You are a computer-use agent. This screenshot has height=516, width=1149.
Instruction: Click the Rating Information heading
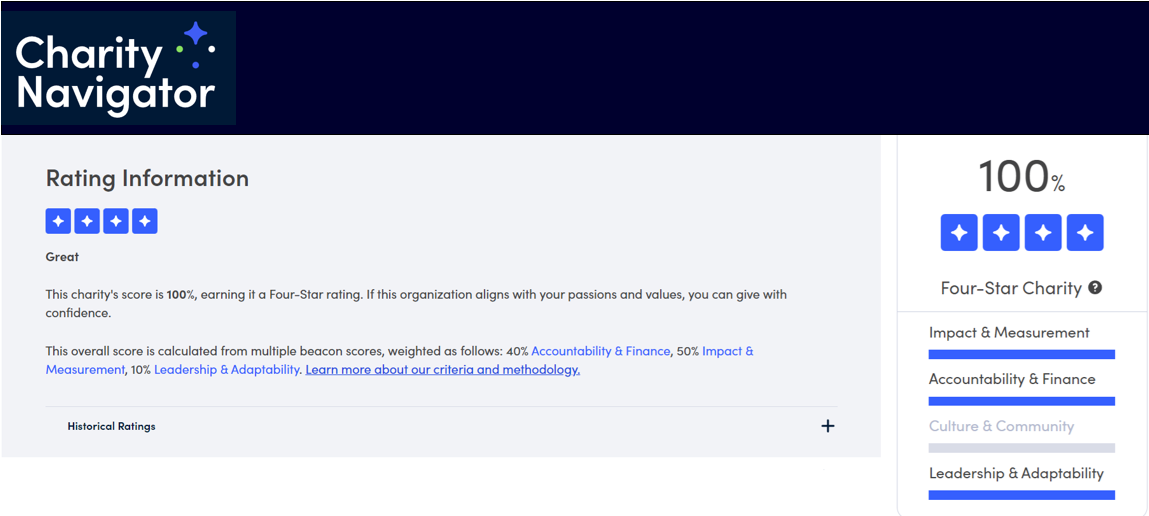coord(147,178)
